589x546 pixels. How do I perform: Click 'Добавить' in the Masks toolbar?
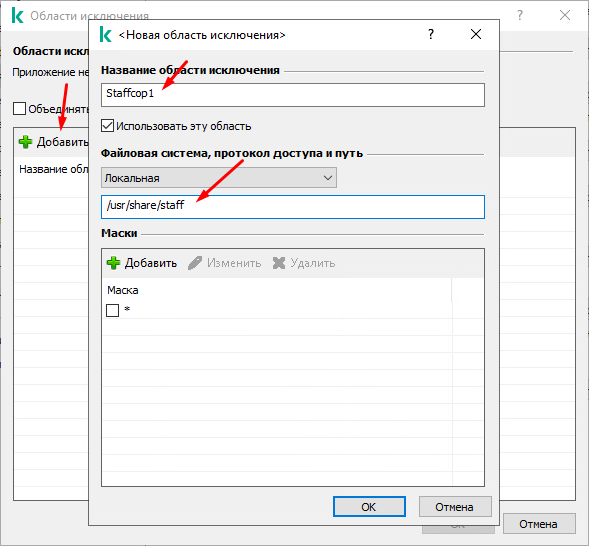point(151,263)
